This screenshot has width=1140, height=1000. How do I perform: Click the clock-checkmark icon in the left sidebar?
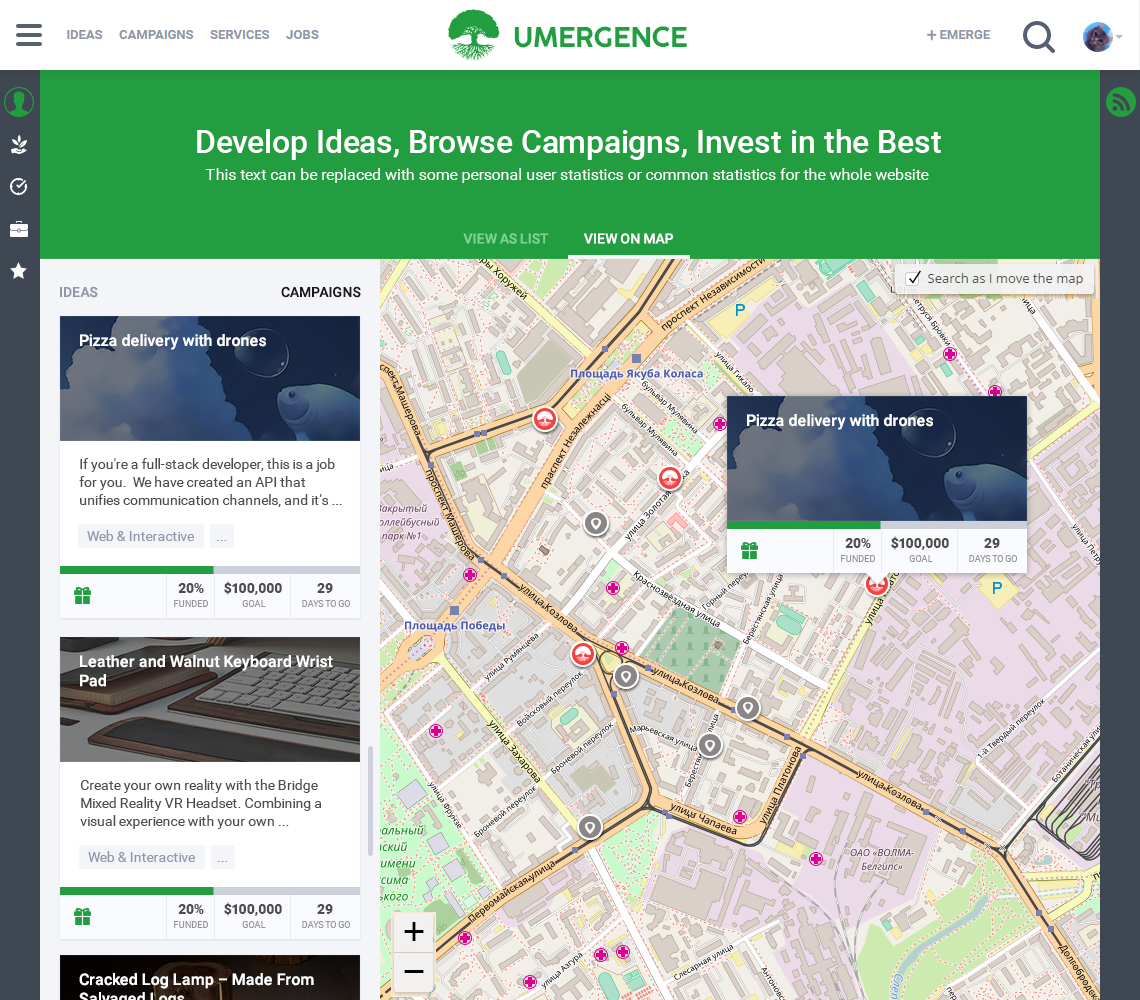(x=18, y=186)
